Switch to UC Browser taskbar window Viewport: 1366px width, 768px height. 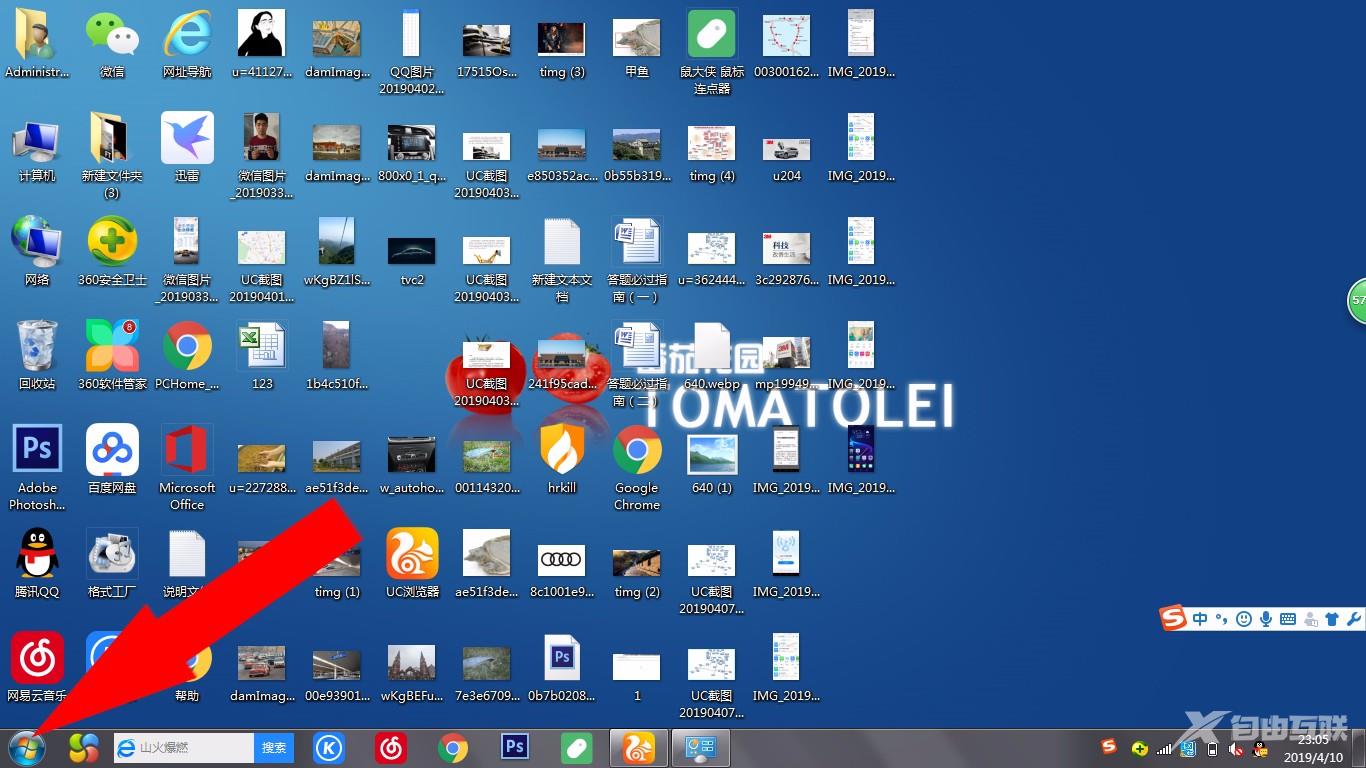(638, 748)
